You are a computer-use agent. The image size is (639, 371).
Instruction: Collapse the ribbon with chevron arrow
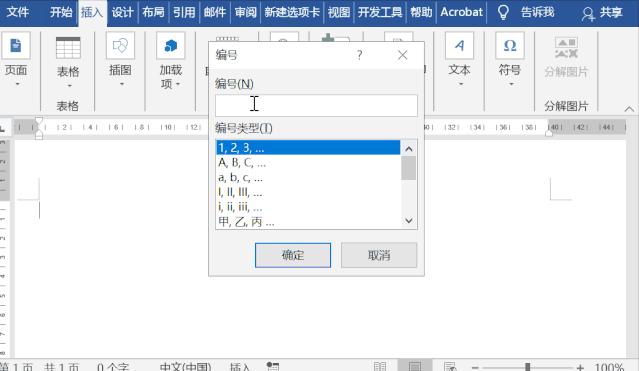coord(629,109)
